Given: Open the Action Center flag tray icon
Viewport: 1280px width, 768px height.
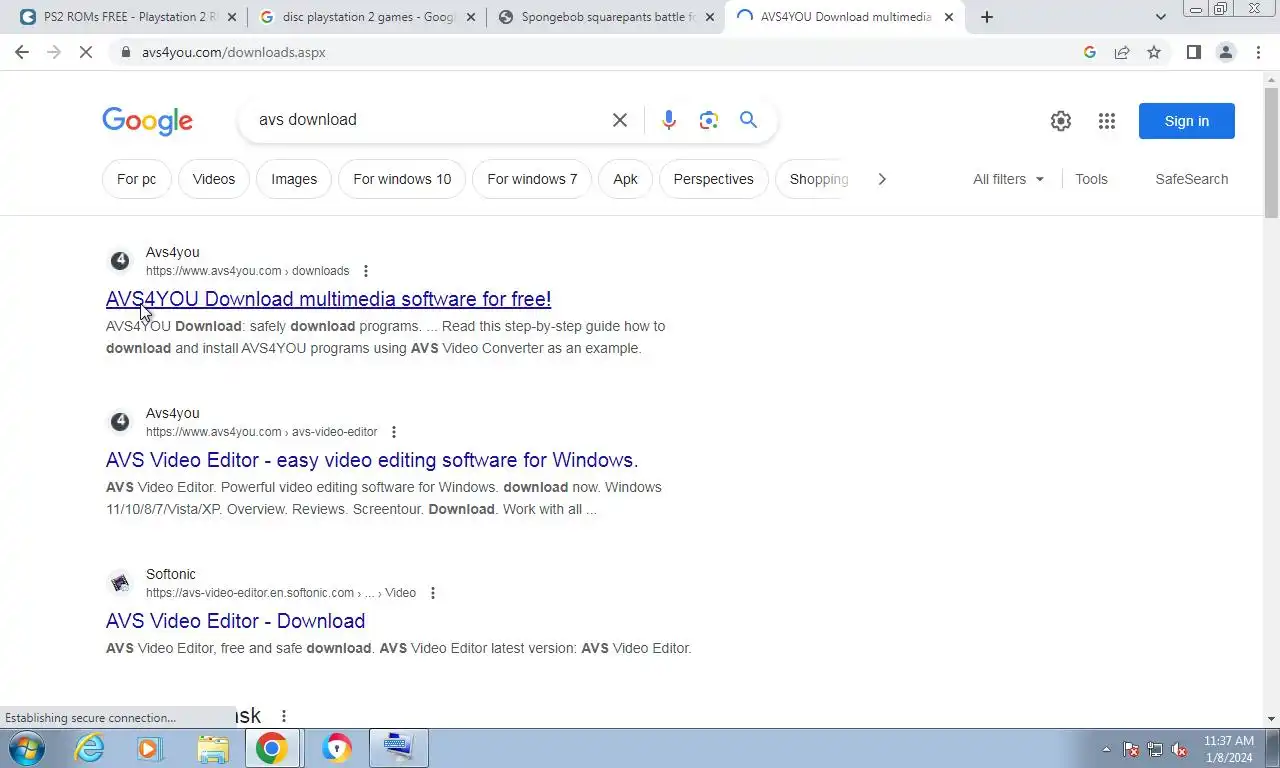Looking at the screenshot, I should click(1131, 749).
